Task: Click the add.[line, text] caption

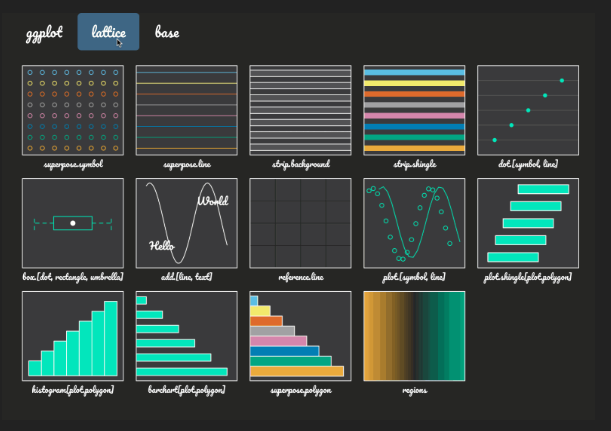Action: [187, 277]
